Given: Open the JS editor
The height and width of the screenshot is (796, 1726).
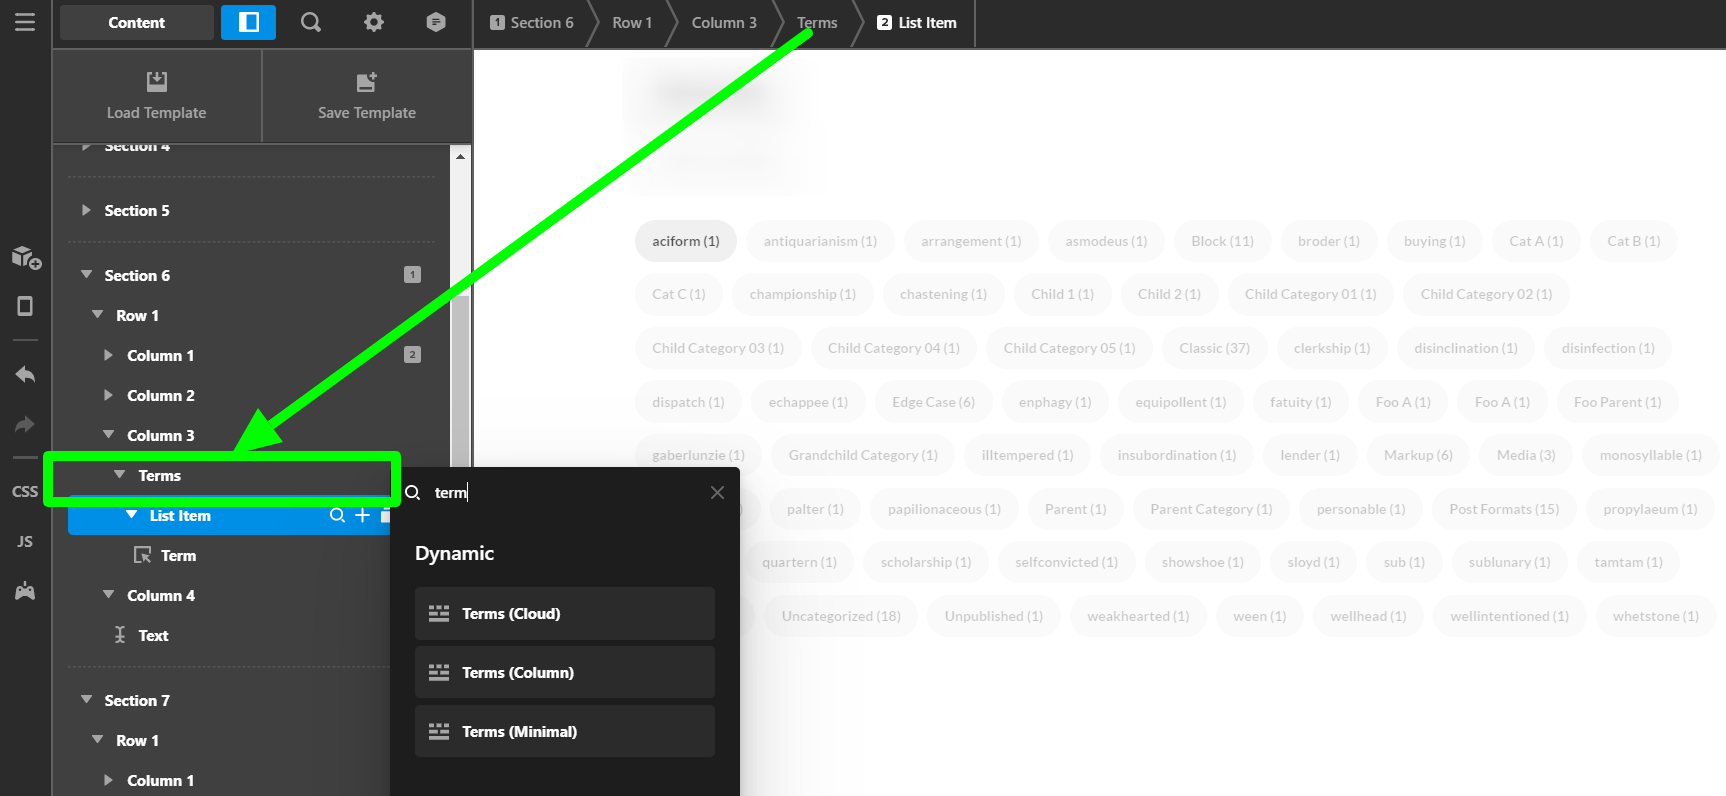Looking at the screenshot, I should click(25, 541).
